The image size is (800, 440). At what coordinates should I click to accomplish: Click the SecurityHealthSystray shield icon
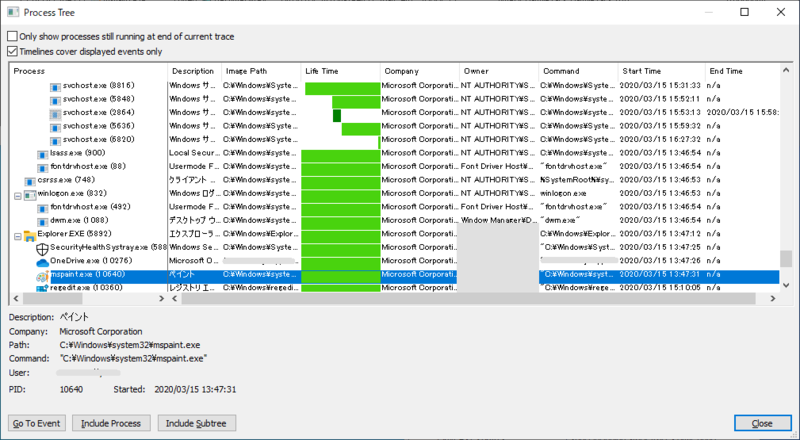click(x=42, y=249)
